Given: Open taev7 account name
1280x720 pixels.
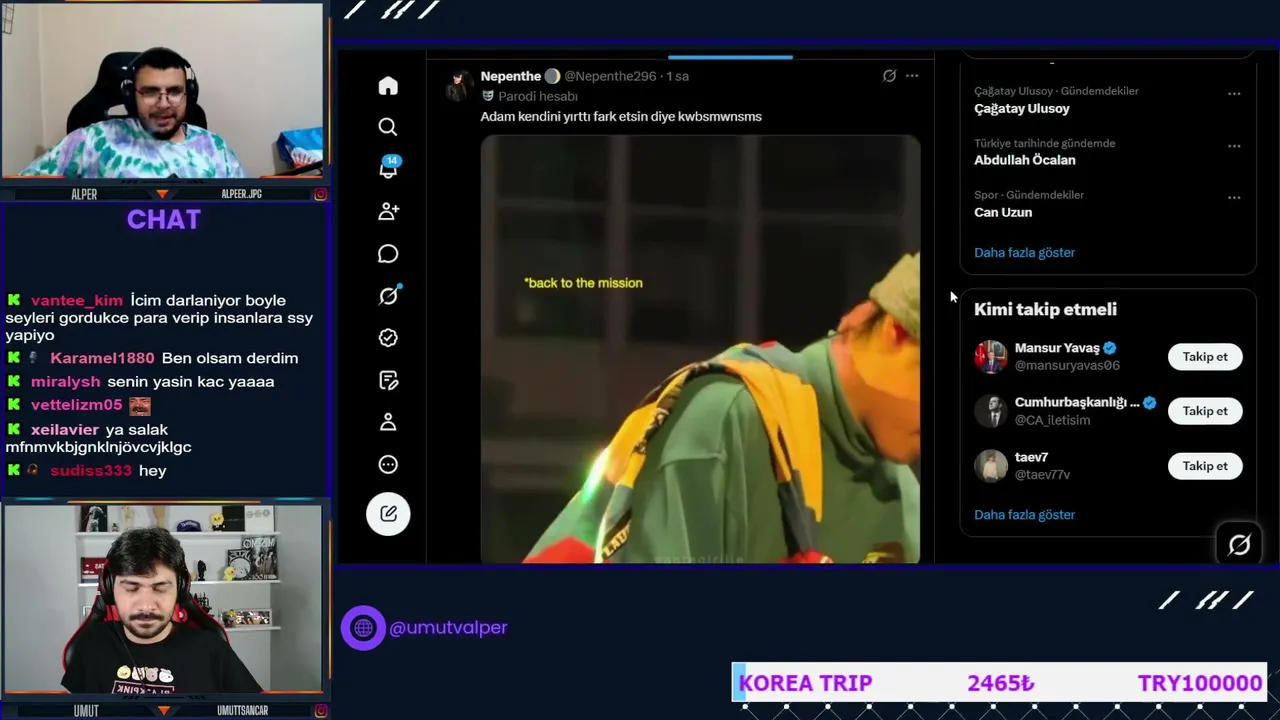Looking at the screenshot, I should (x=1031, y=457).
